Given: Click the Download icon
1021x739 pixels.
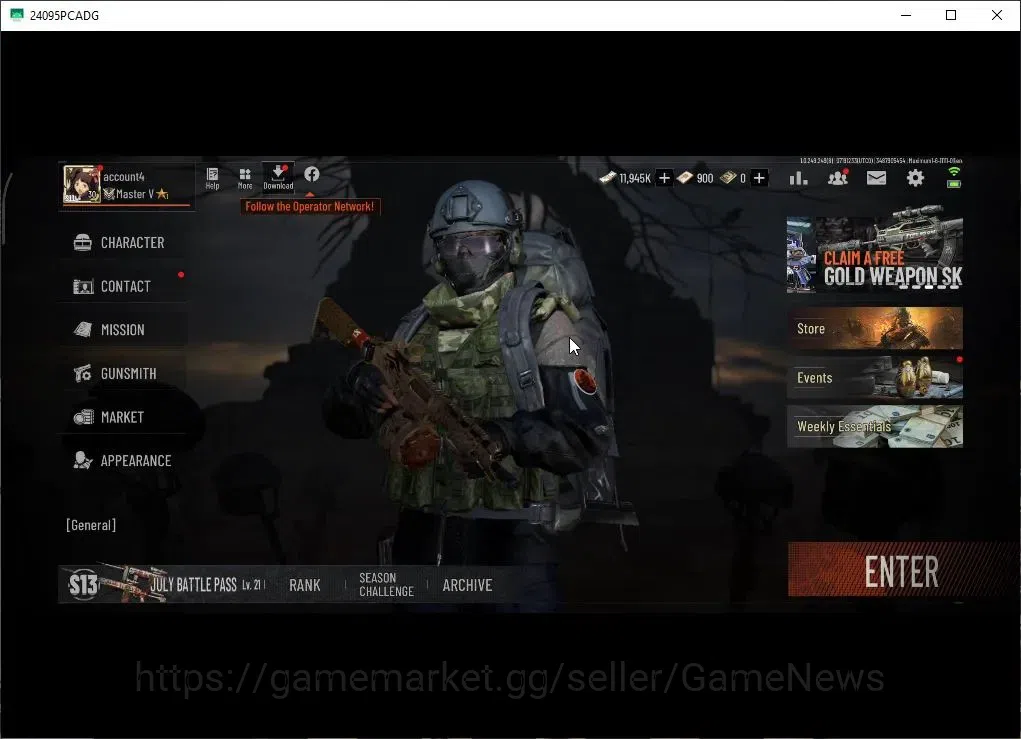Looking at the screenshot, I should (278, 177).
